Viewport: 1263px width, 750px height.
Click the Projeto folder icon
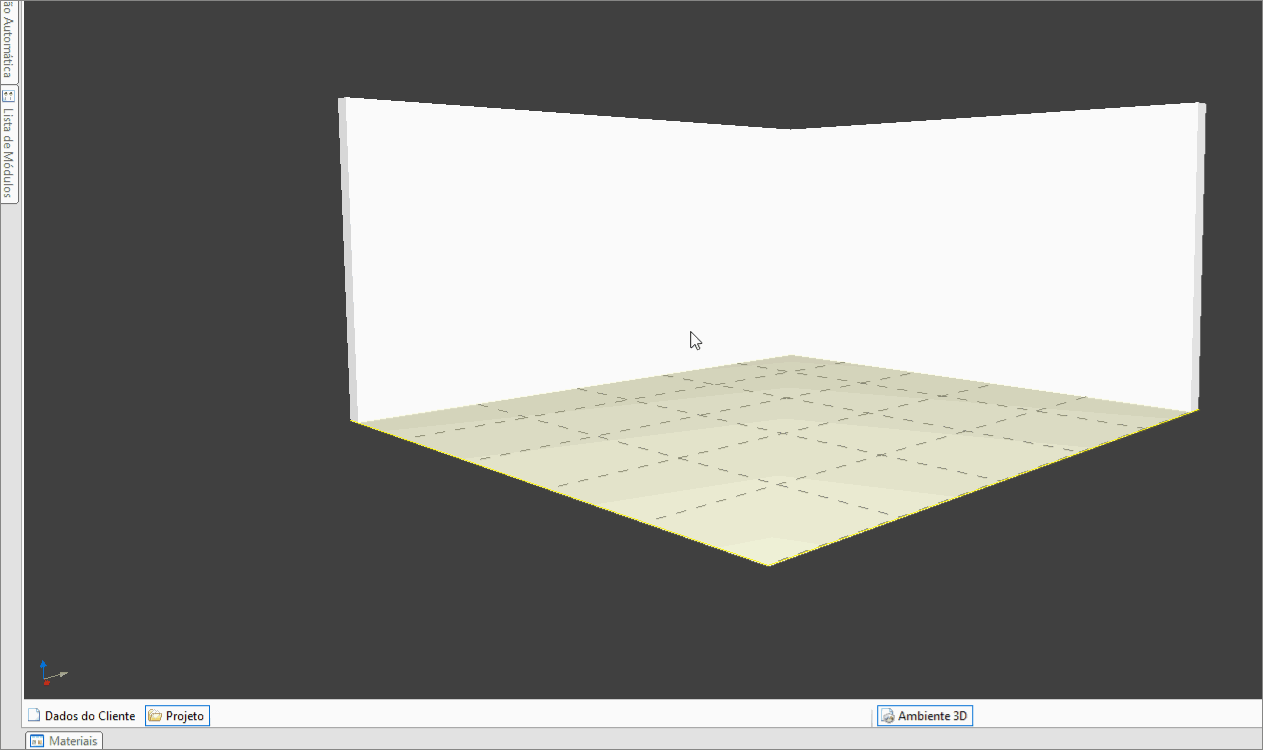155,716
